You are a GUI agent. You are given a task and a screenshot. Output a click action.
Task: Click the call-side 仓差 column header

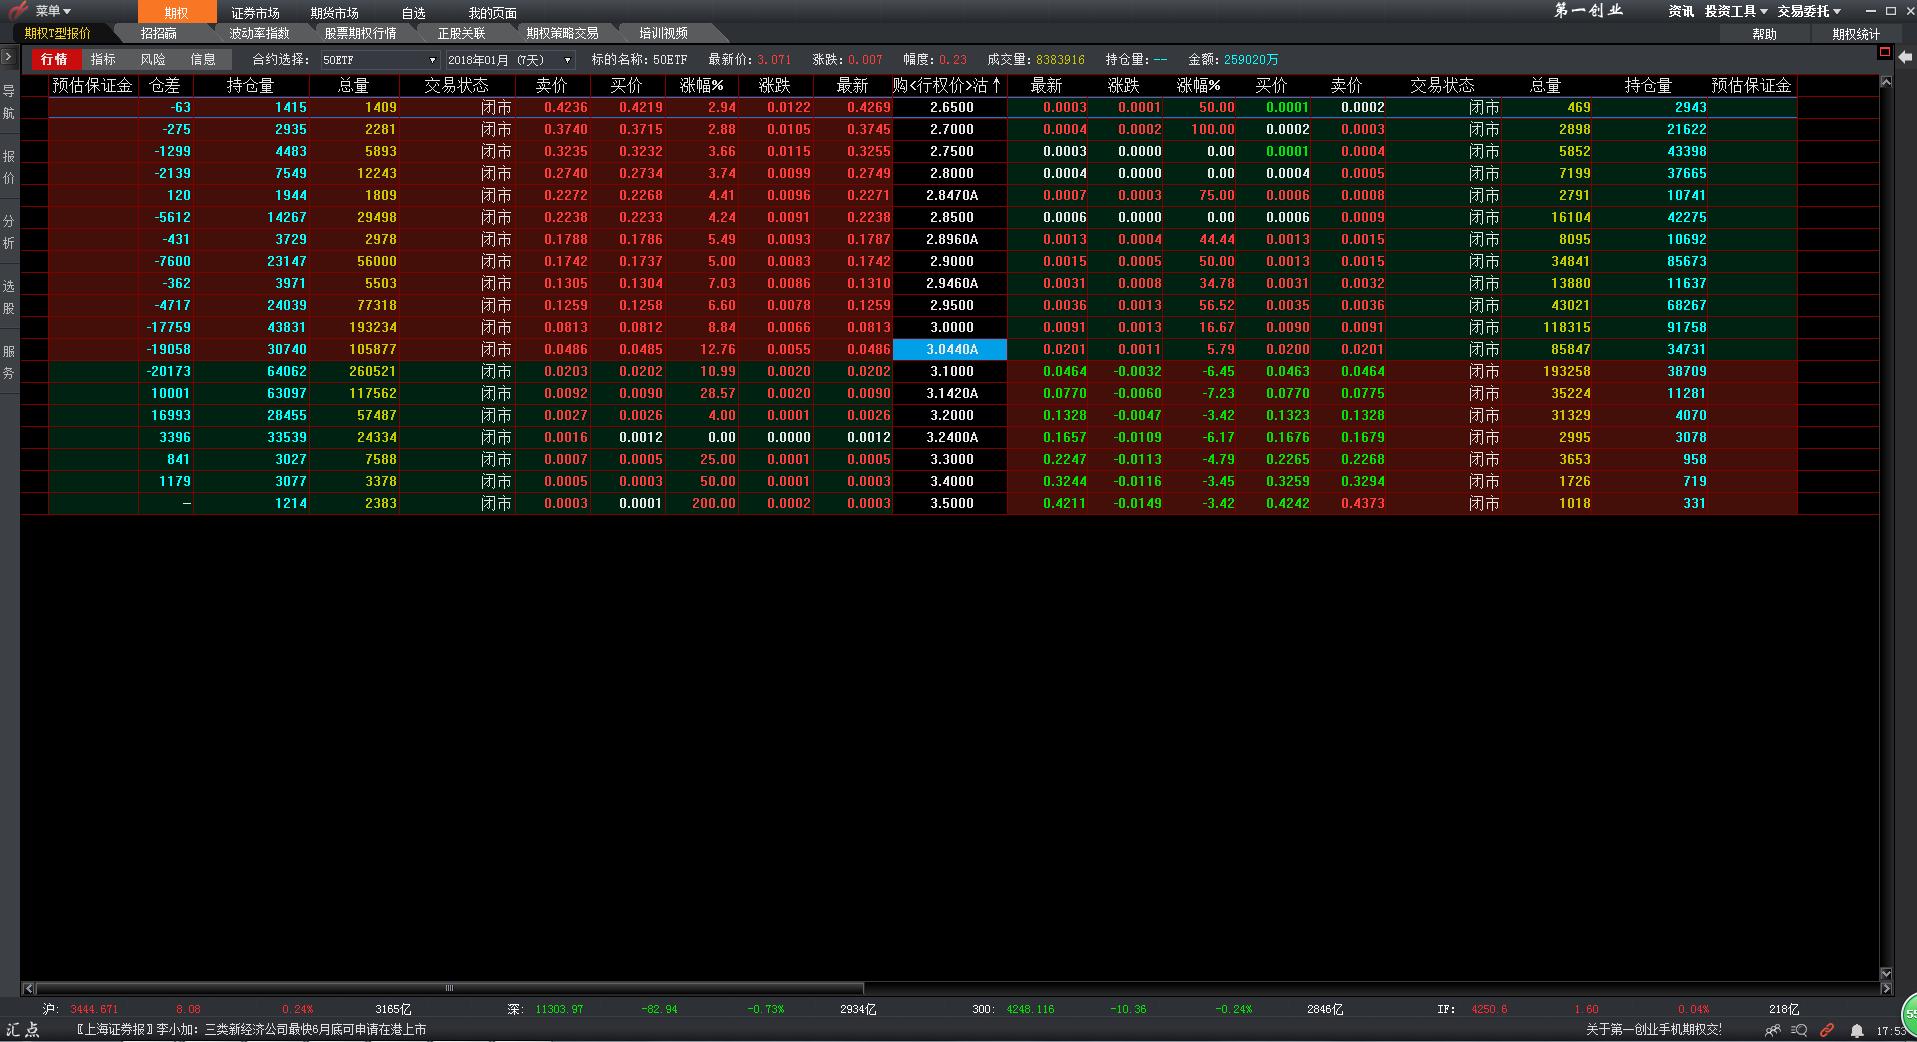click(x=165, y=86)
